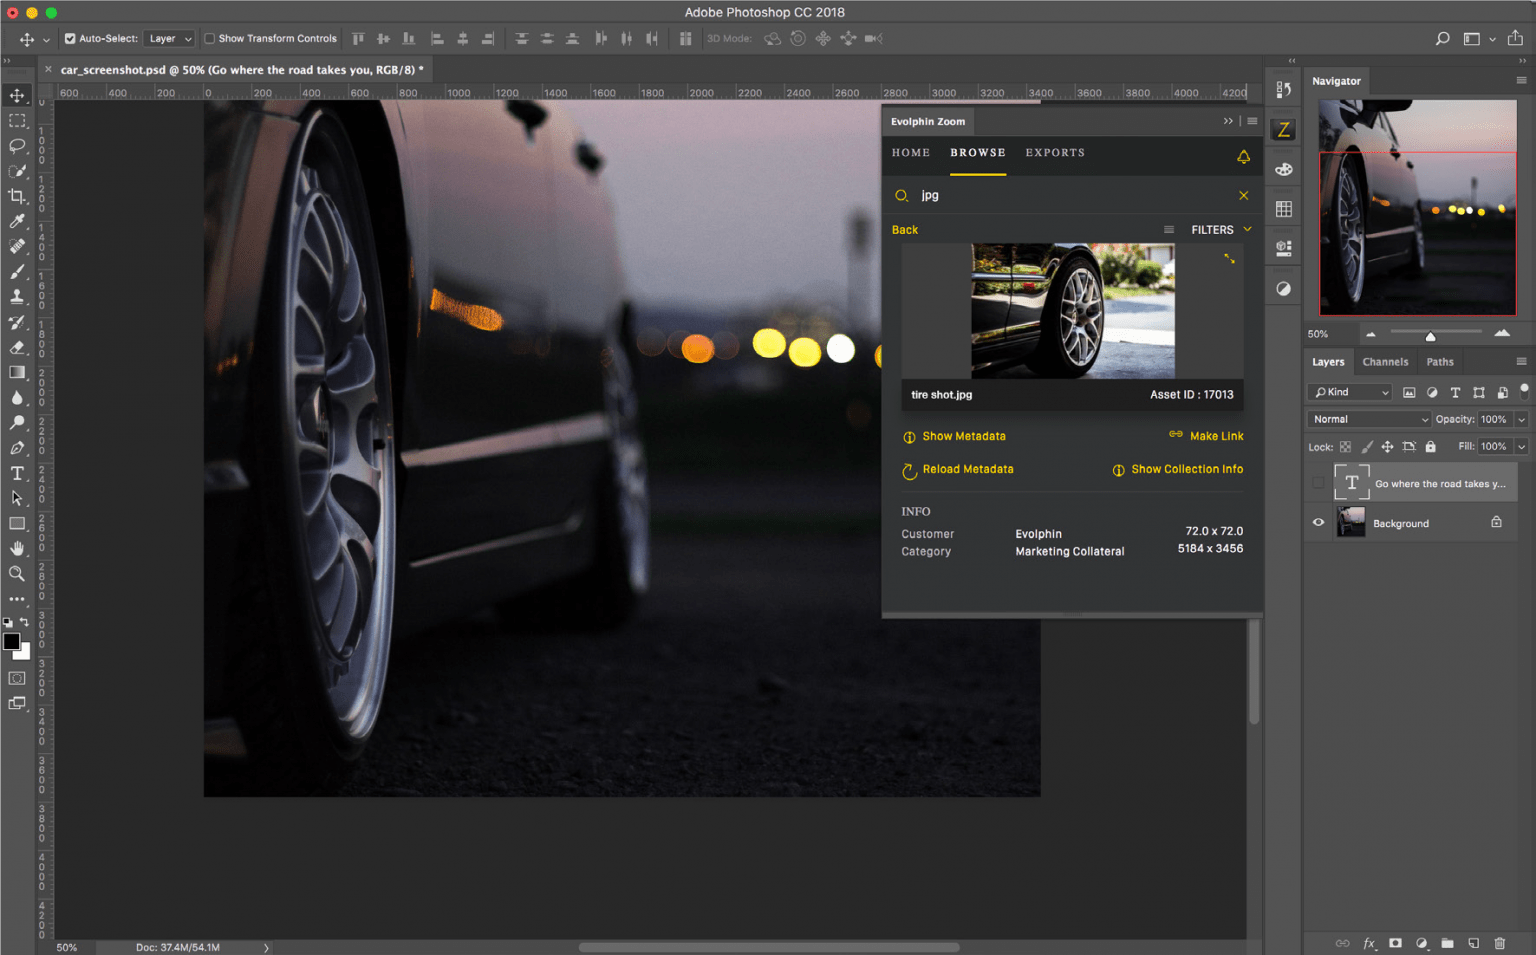Select the Pen tool

click(17, 448)
